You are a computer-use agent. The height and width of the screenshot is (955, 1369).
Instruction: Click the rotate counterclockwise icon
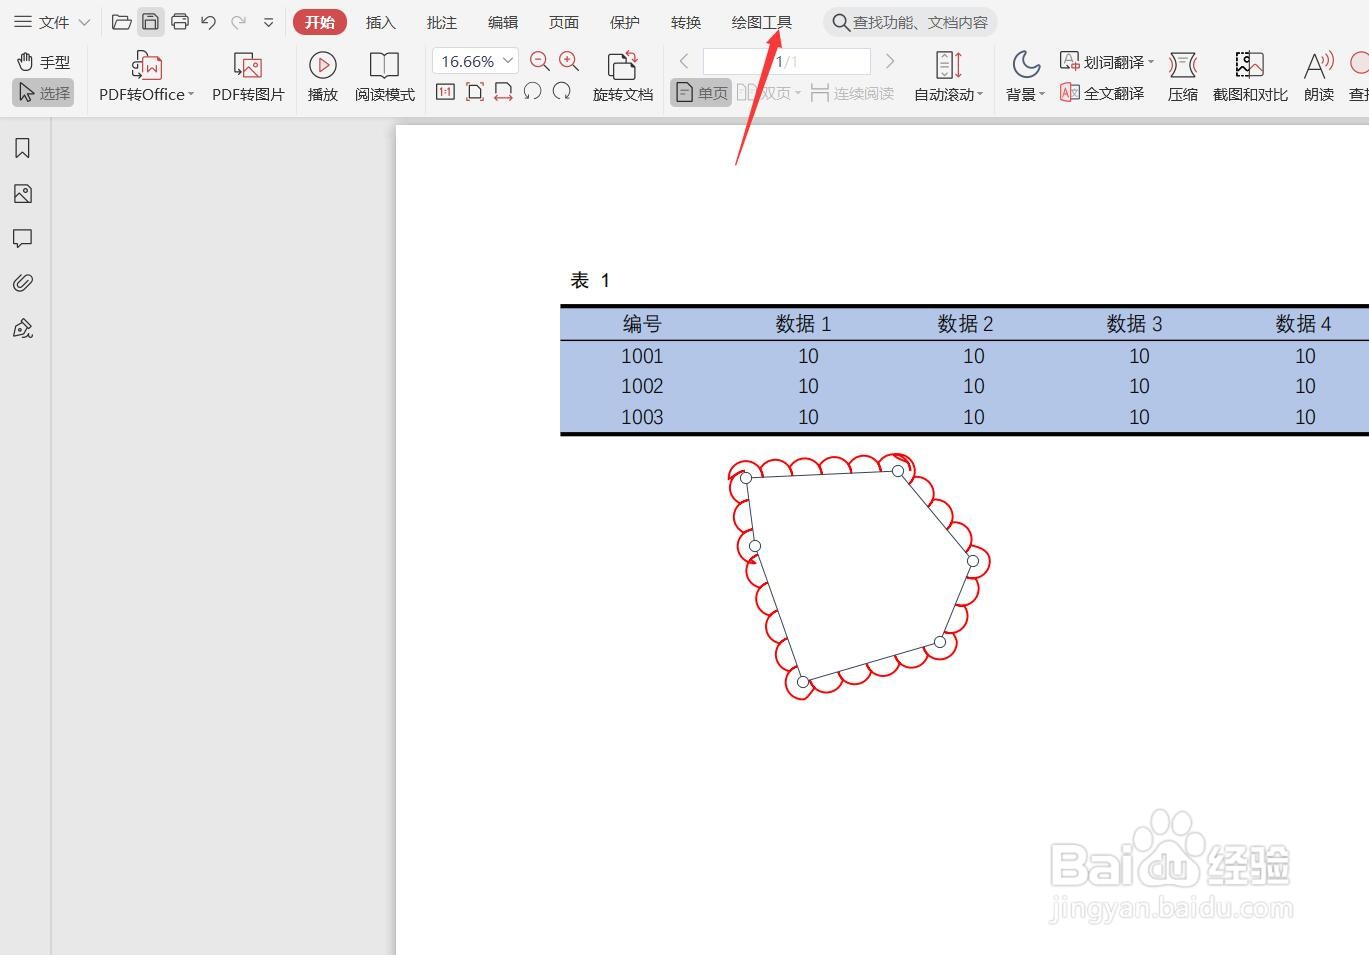coord(532,92)
